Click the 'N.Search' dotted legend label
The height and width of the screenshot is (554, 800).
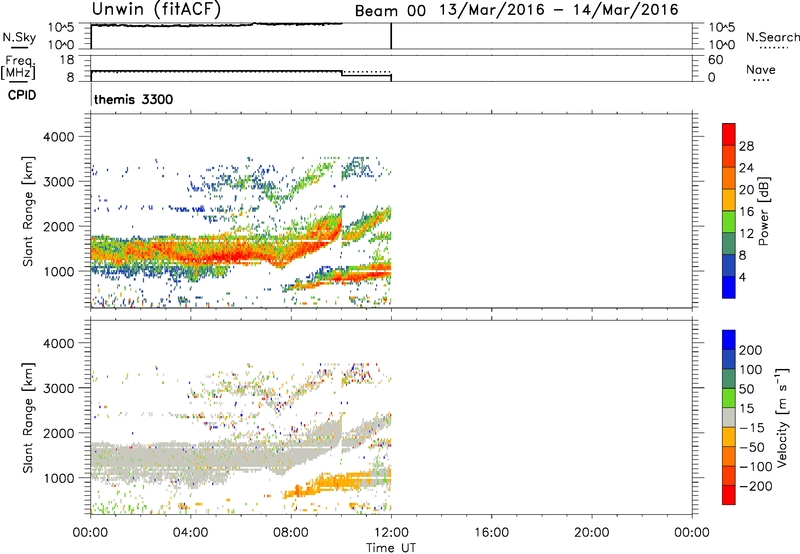pyautogui.click(x=772, y=37)
